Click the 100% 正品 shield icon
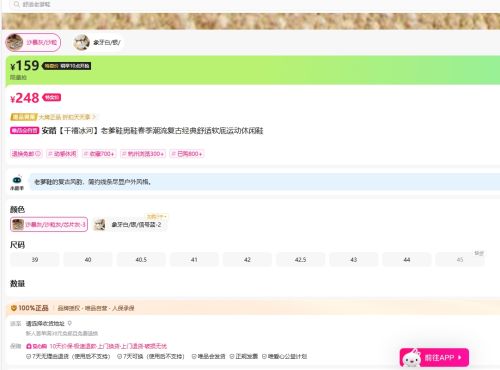The image size is (500, 370). (x=14, y=308)
